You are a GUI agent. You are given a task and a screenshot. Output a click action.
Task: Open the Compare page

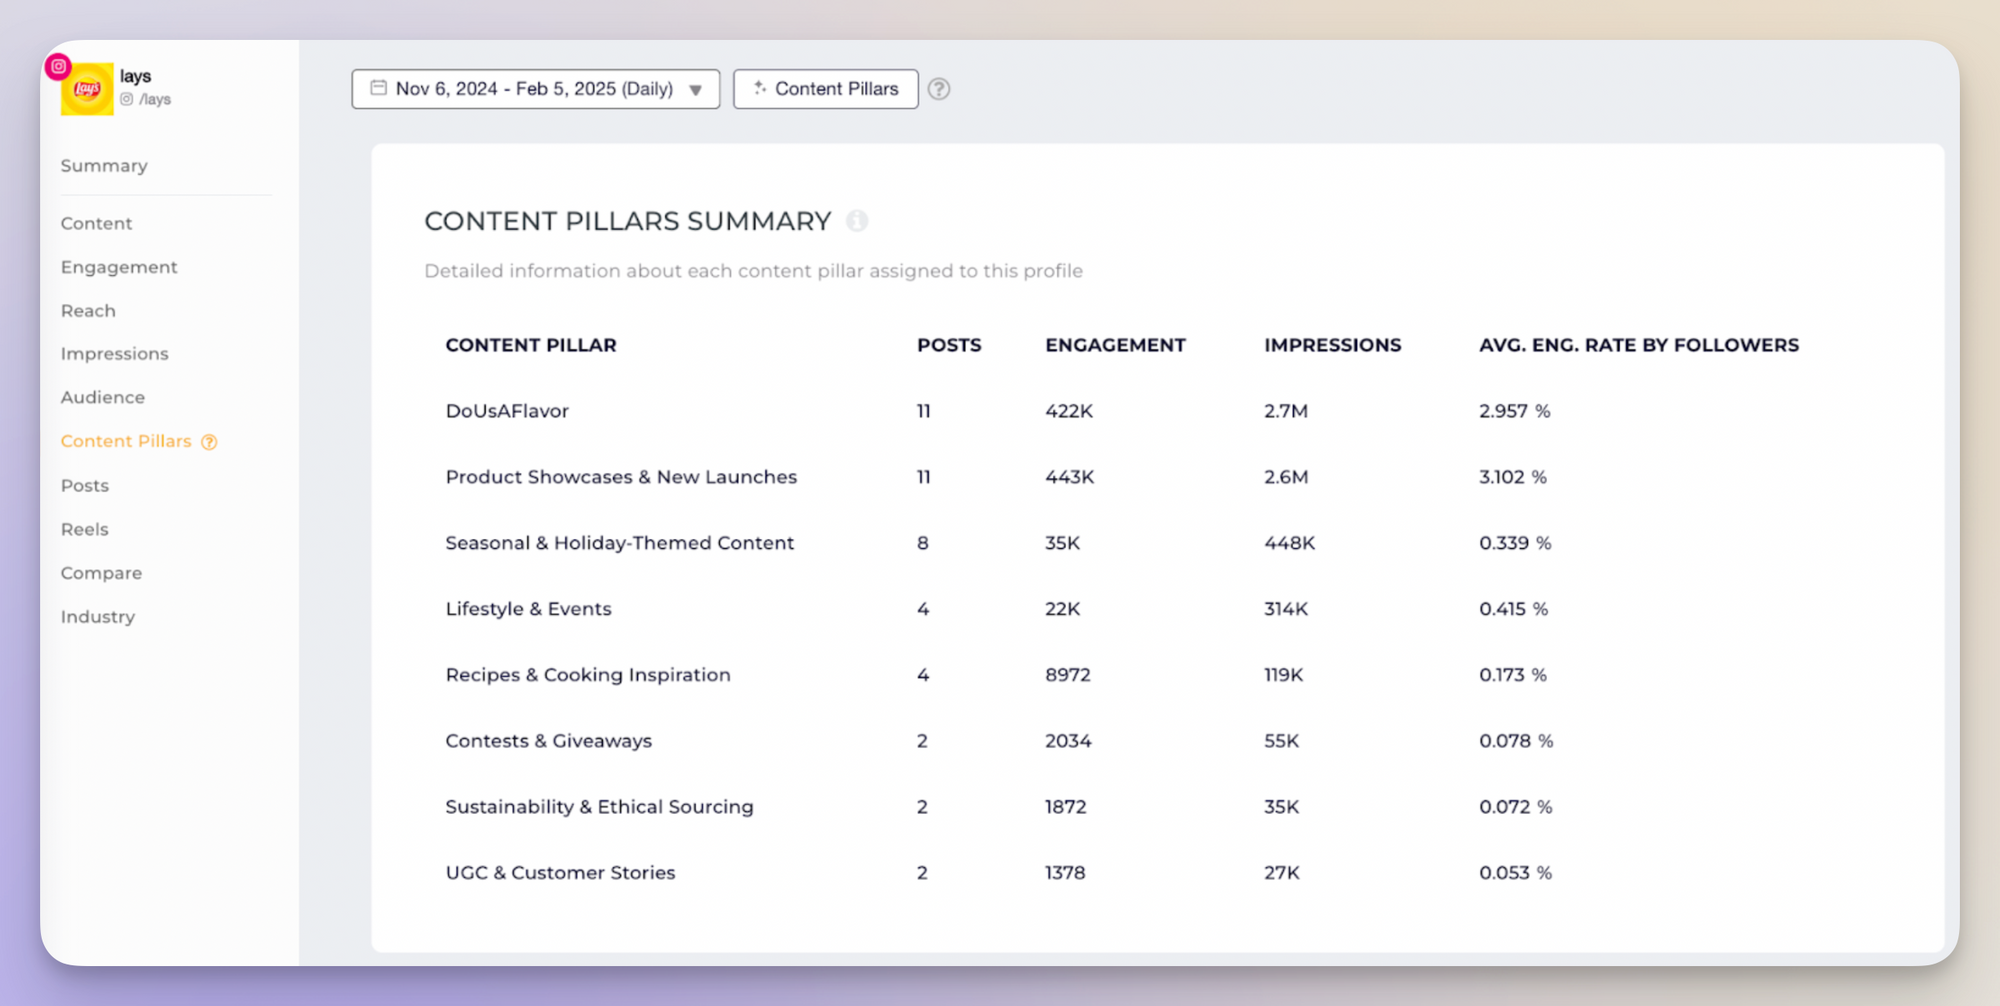(101, 573)
